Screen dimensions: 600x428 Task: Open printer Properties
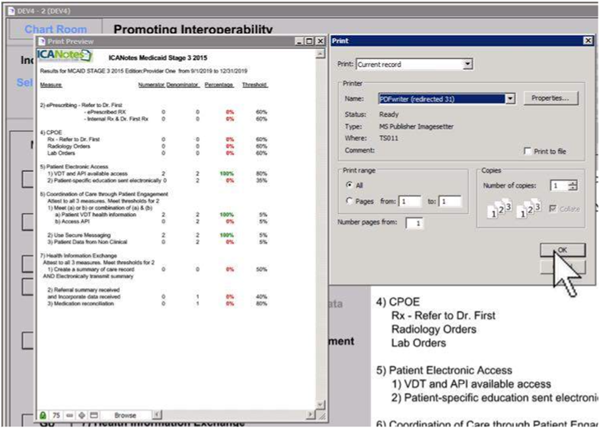tap(551, 98)
